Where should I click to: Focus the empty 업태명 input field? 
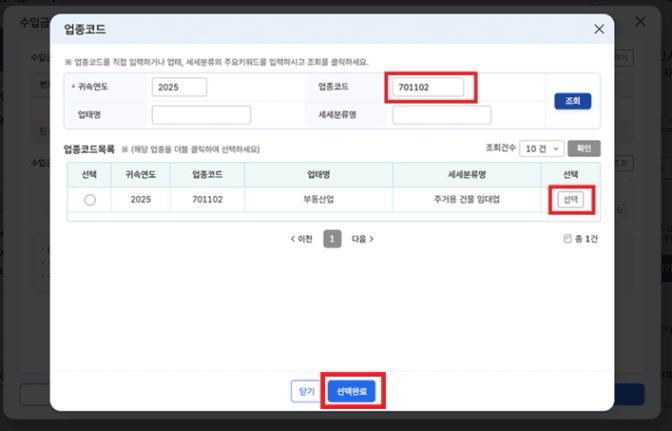point(201,115)
